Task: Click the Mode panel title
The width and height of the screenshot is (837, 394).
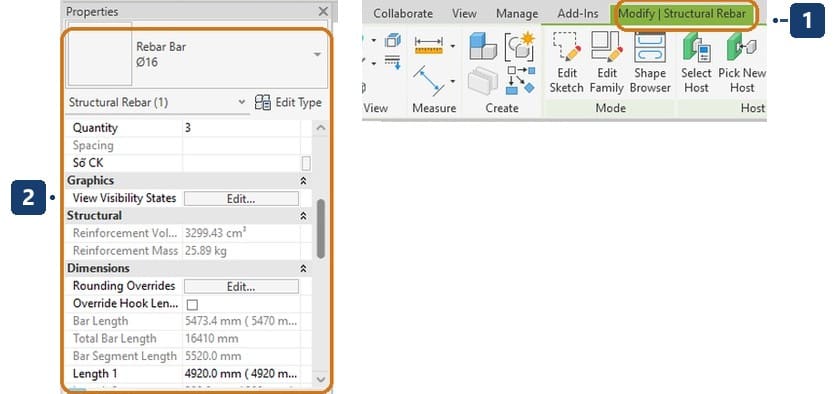Action: pyautogui.click(x=610, y=108)
